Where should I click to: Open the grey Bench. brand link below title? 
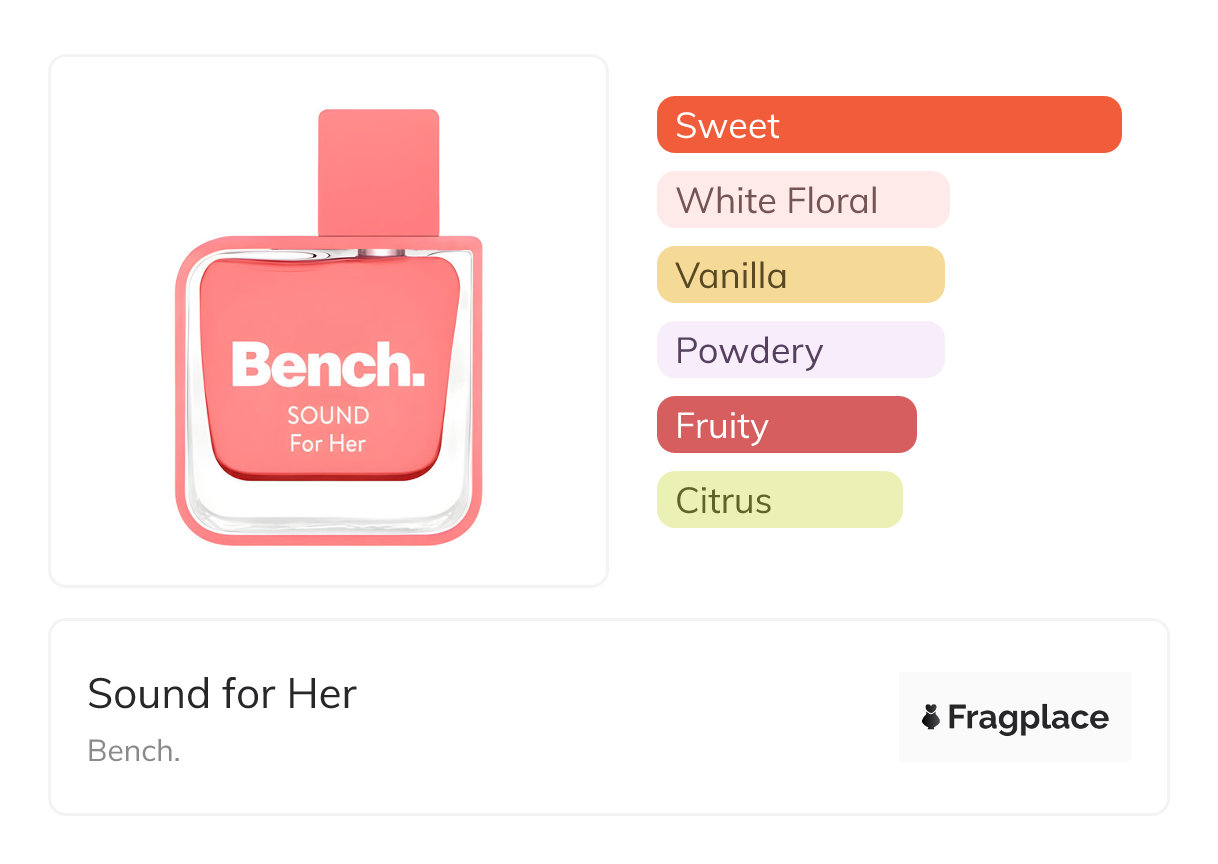tap(134, 751)
